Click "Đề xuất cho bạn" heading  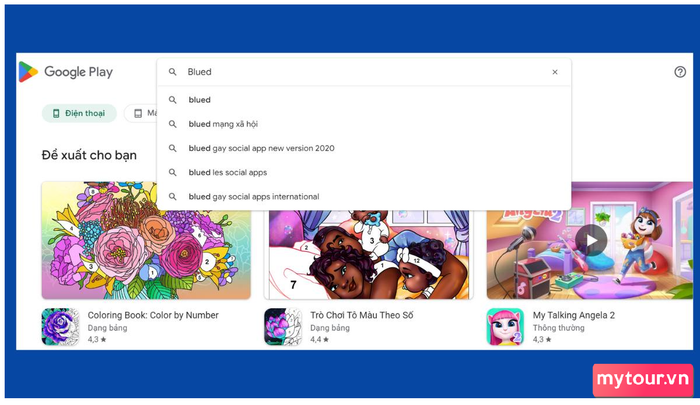coord(89,155)
